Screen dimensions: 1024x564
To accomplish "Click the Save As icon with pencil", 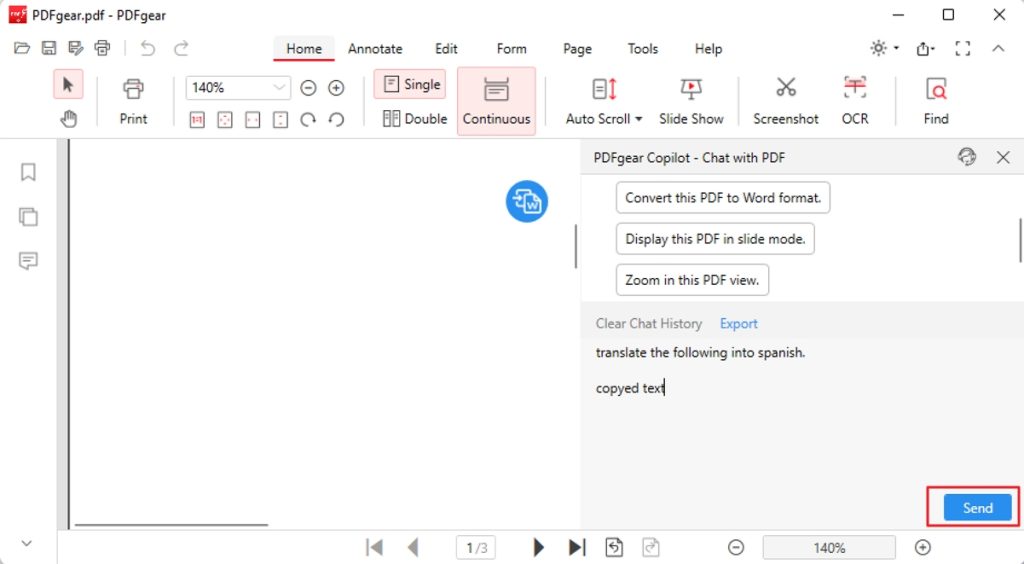I will coord(76,48).
